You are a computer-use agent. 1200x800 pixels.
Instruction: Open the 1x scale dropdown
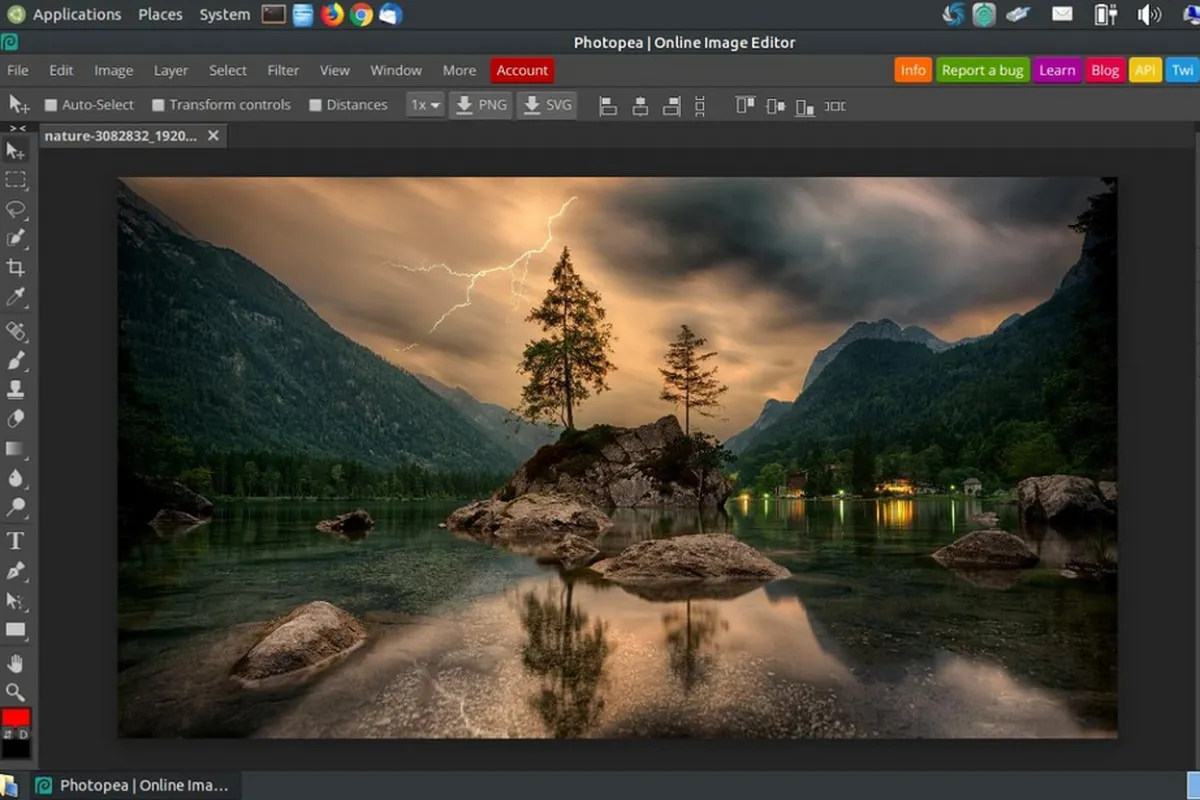click(425, 105)
